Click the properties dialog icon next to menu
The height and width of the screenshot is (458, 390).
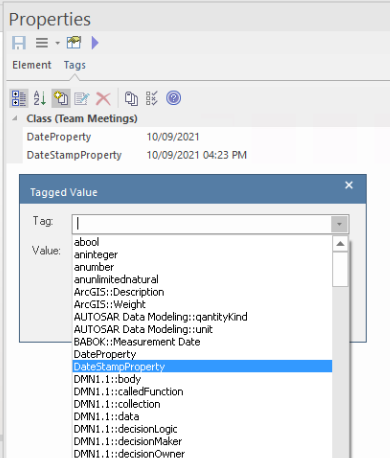(x=74, y=43)
